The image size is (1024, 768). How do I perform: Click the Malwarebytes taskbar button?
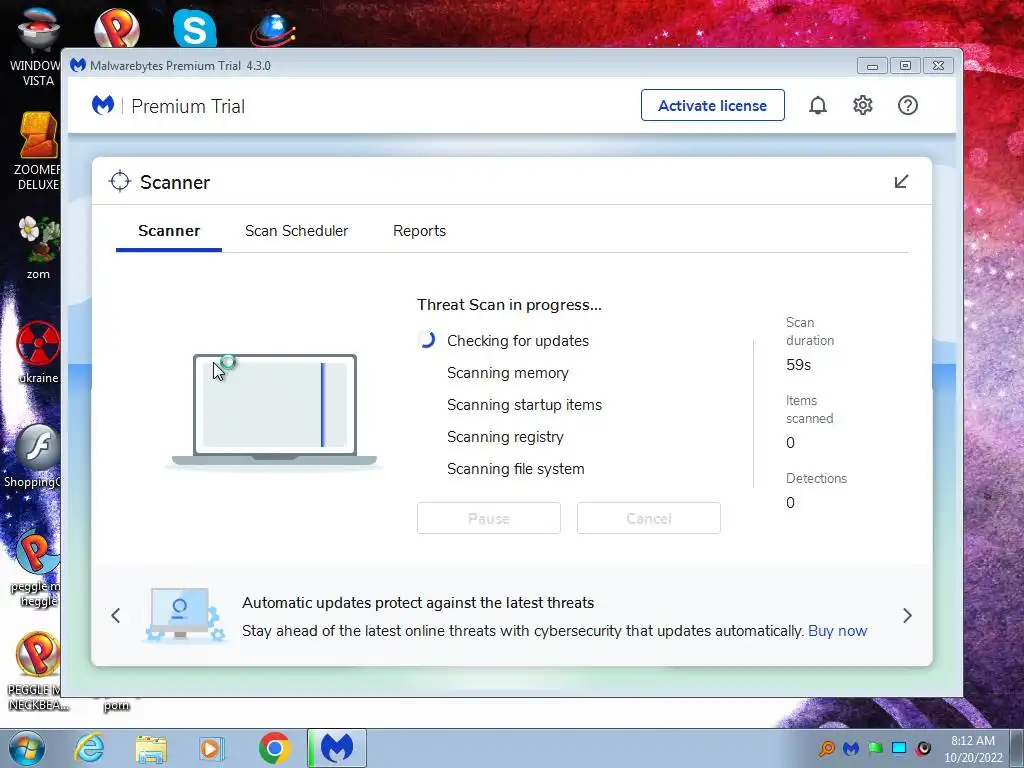(x=337, y=748)
